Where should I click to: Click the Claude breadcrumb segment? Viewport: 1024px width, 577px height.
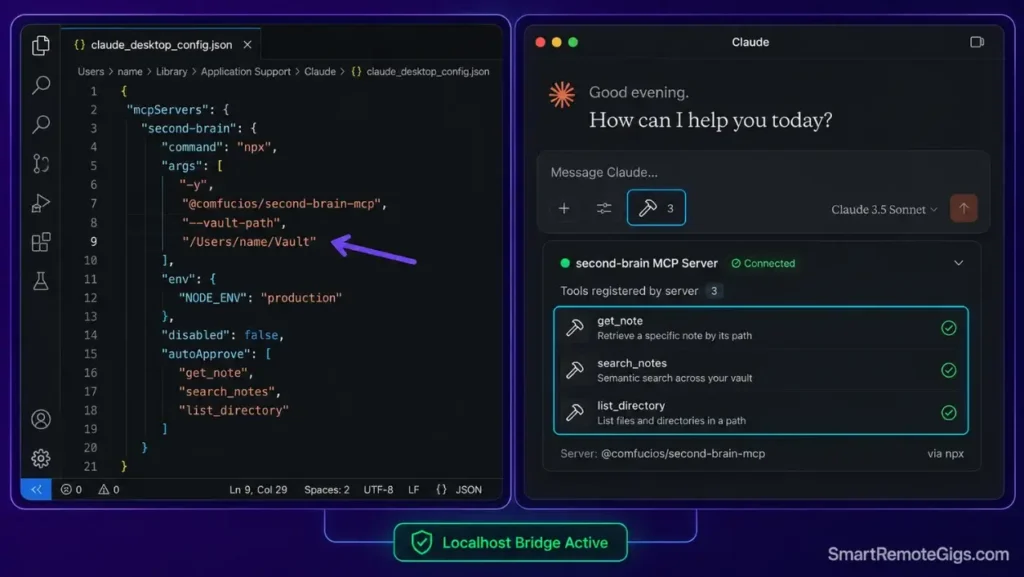point(320,72)
